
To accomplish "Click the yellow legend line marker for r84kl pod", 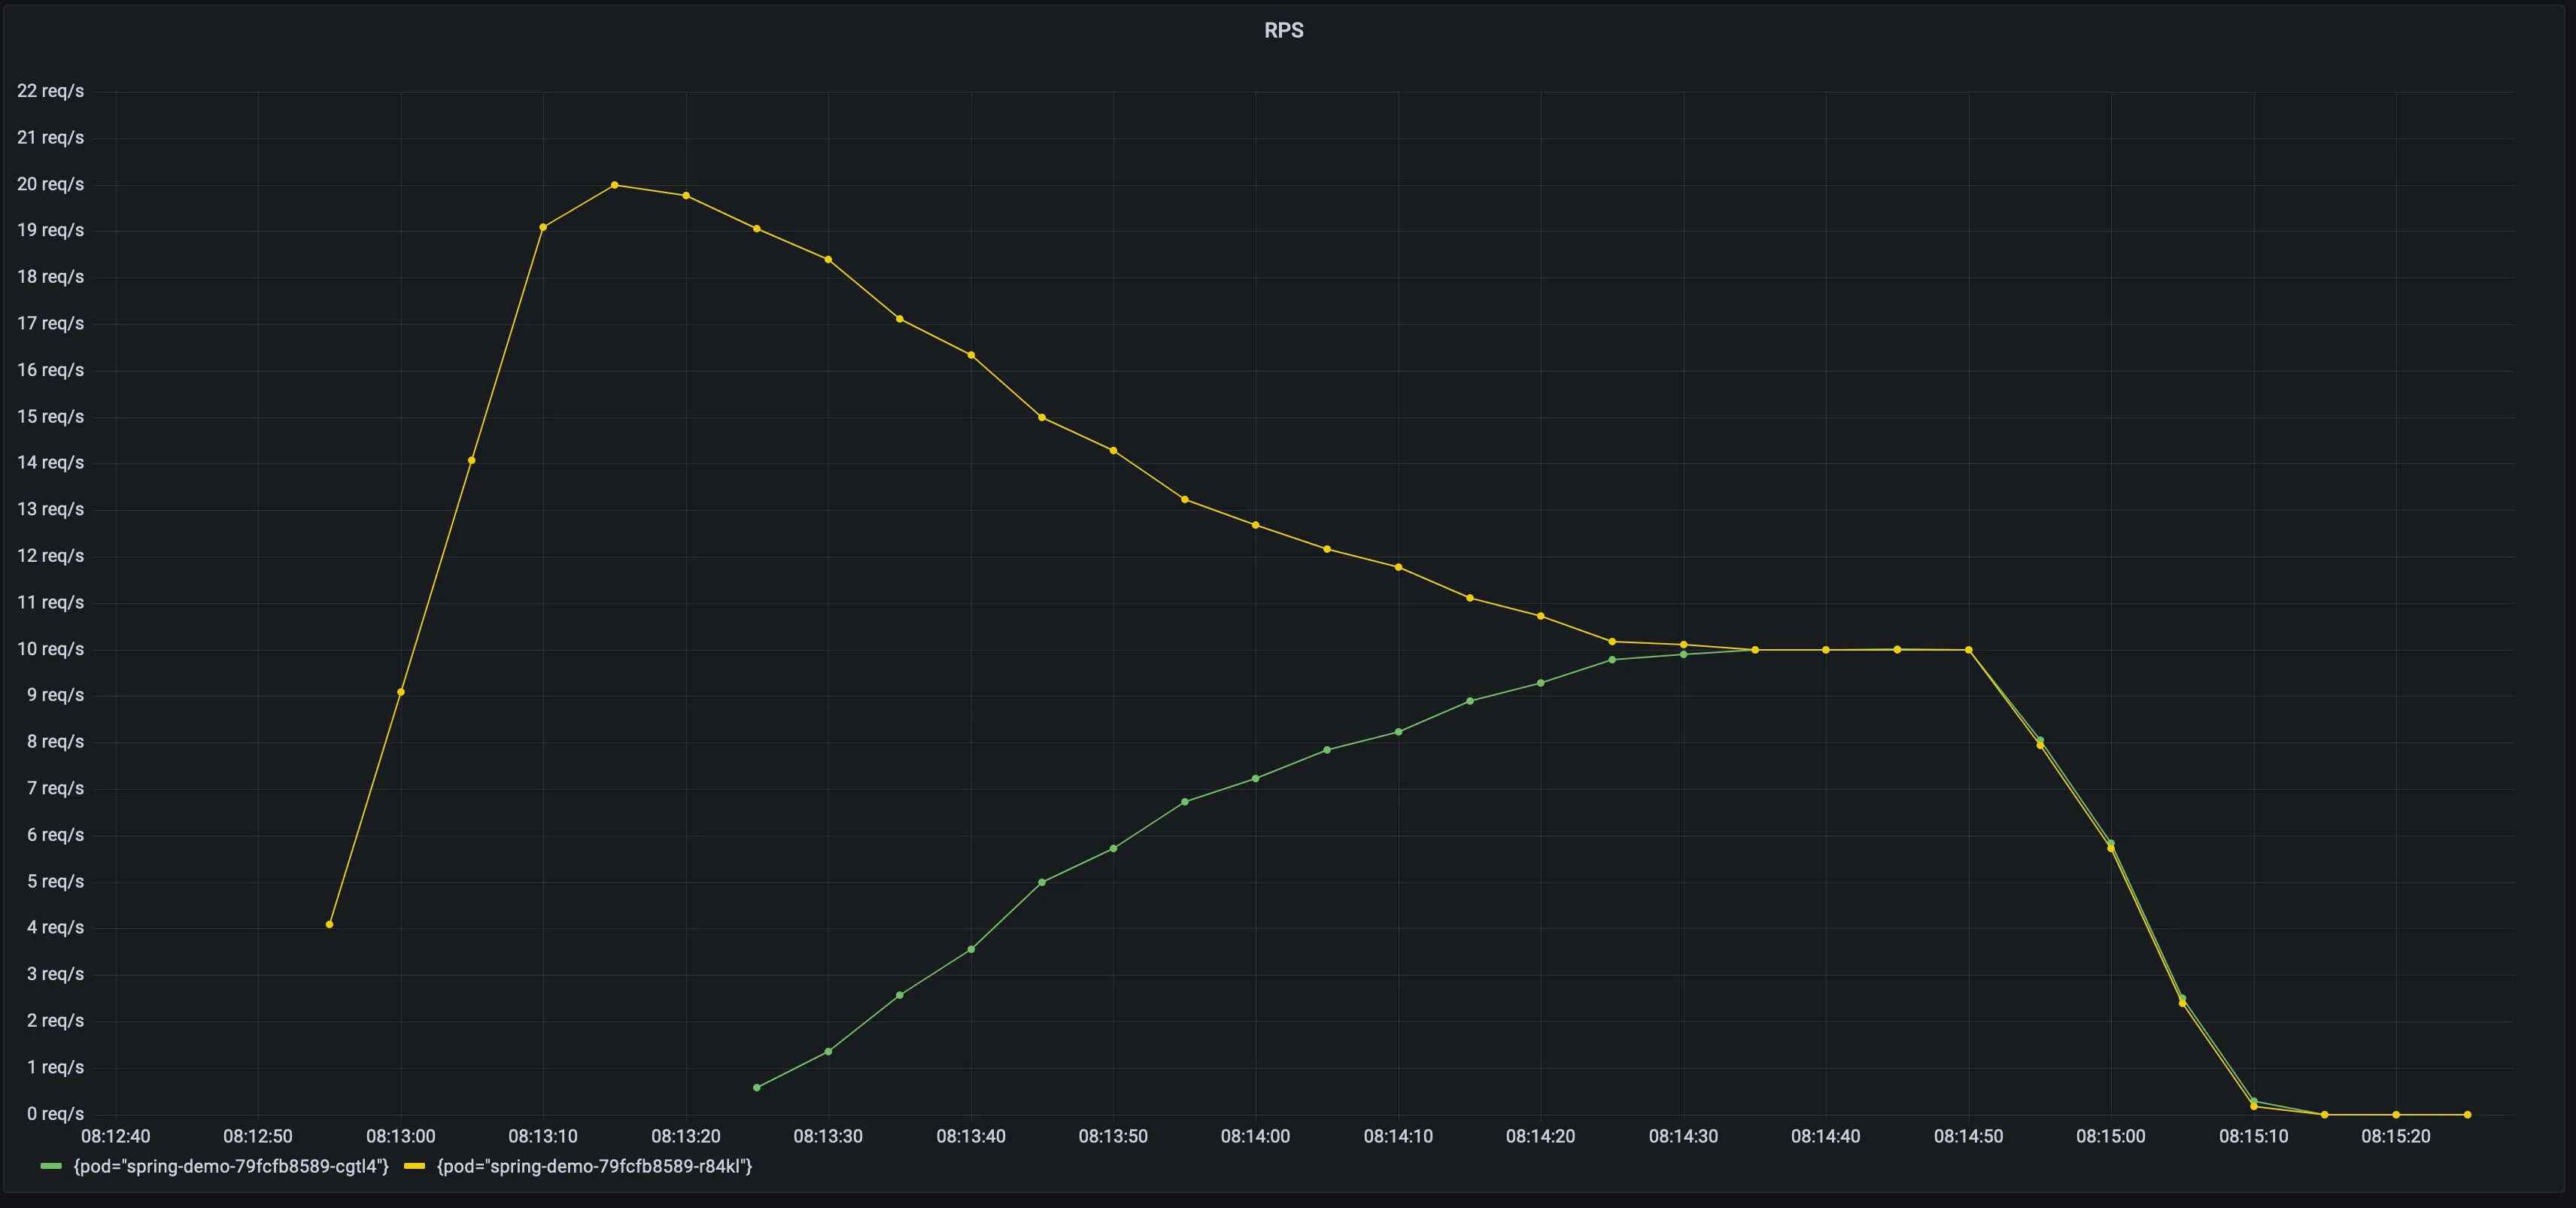I will tap(415, 1167).
